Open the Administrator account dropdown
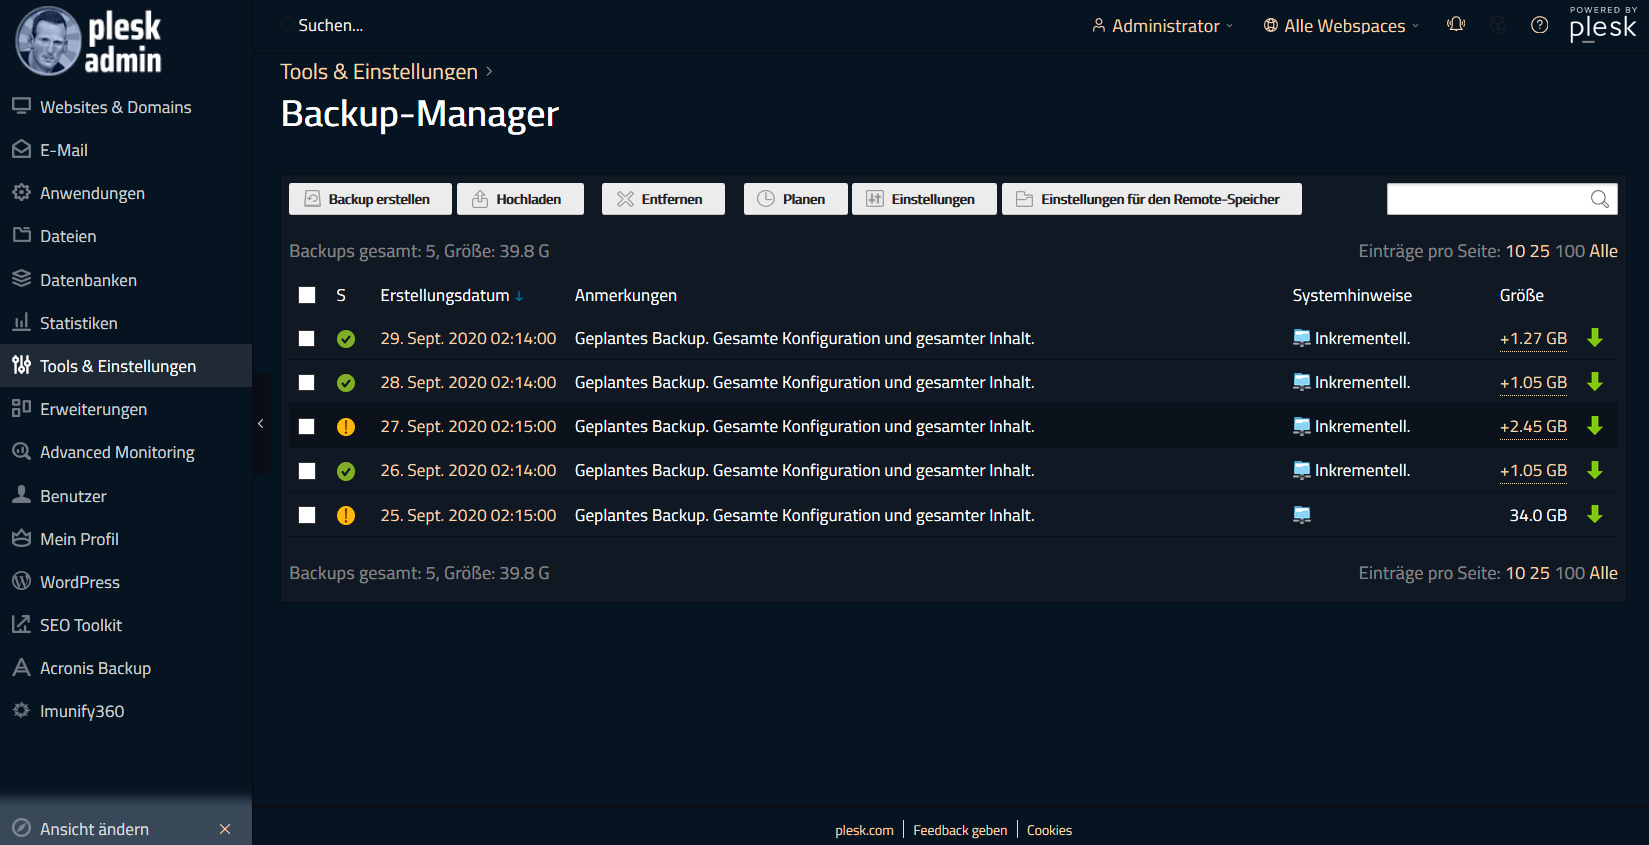The height and width of the screenshot is (845, 1649). tap(1162, 26)
